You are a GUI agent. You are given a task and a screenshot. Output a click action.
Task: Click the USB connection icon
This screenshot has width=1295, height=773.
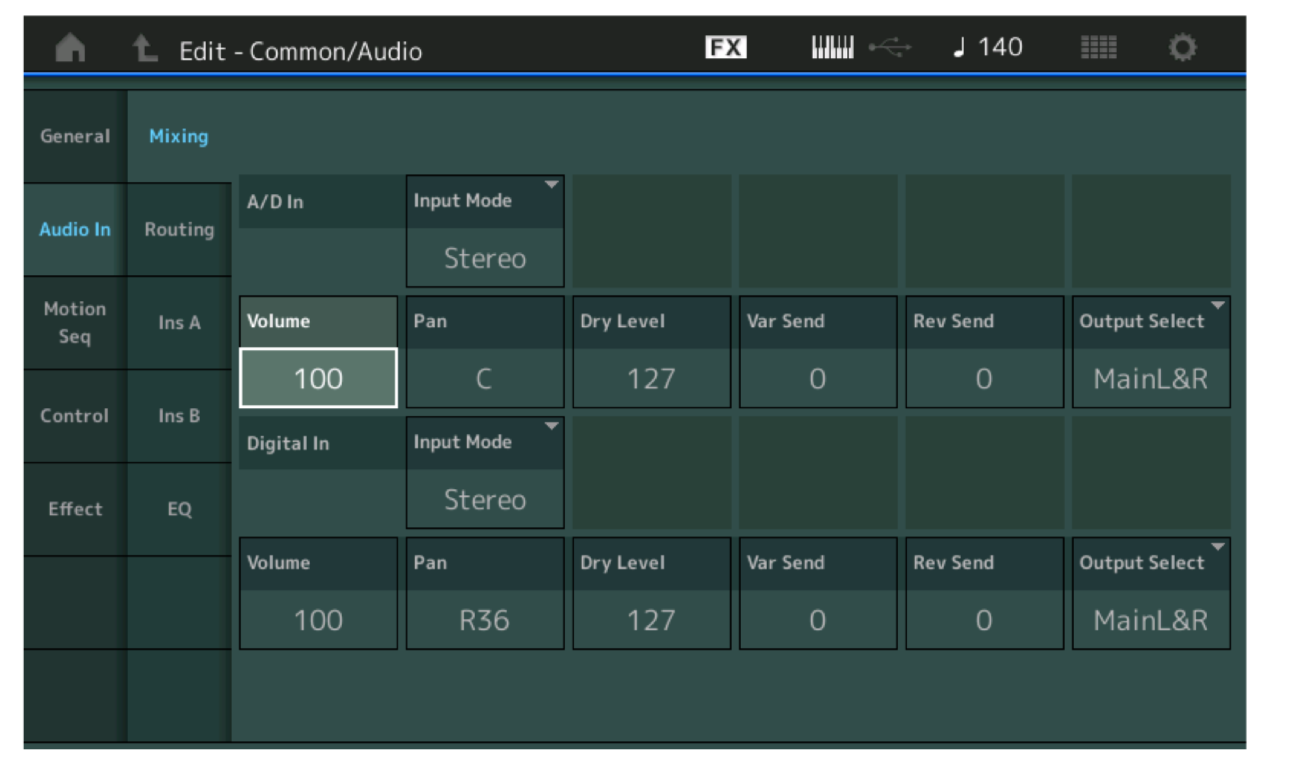(889, 47)
